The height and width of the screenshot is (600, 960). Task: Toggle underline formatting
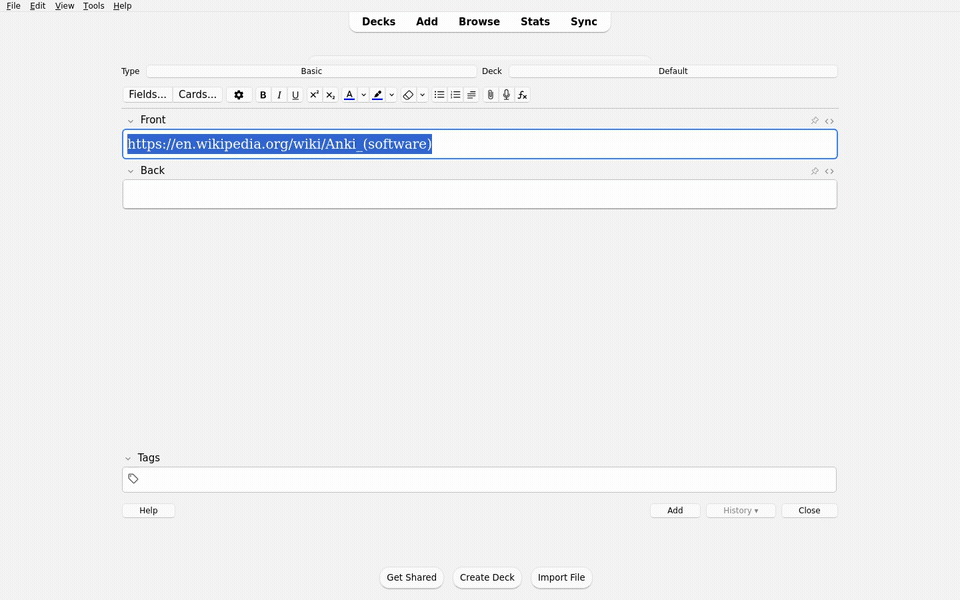[295, 95]
